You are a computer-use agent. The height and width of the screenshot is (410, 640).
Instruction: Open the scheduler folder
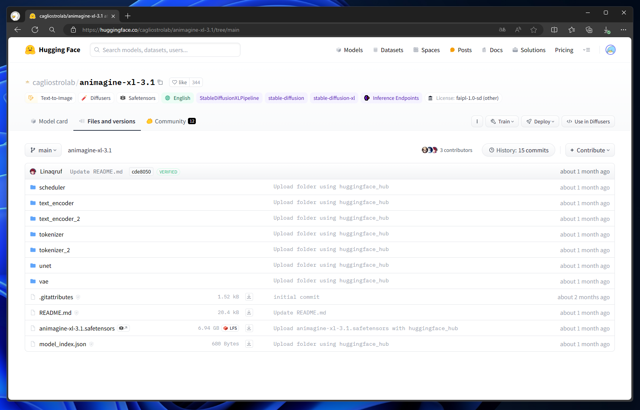pyautogui.click(x=52, y=187)
